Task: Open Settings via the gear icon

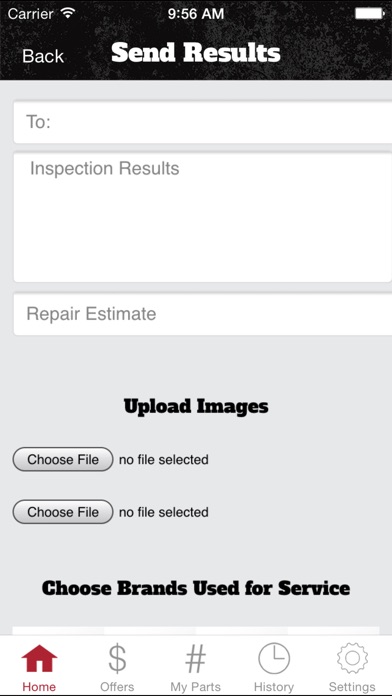Action: pos(352,659)
